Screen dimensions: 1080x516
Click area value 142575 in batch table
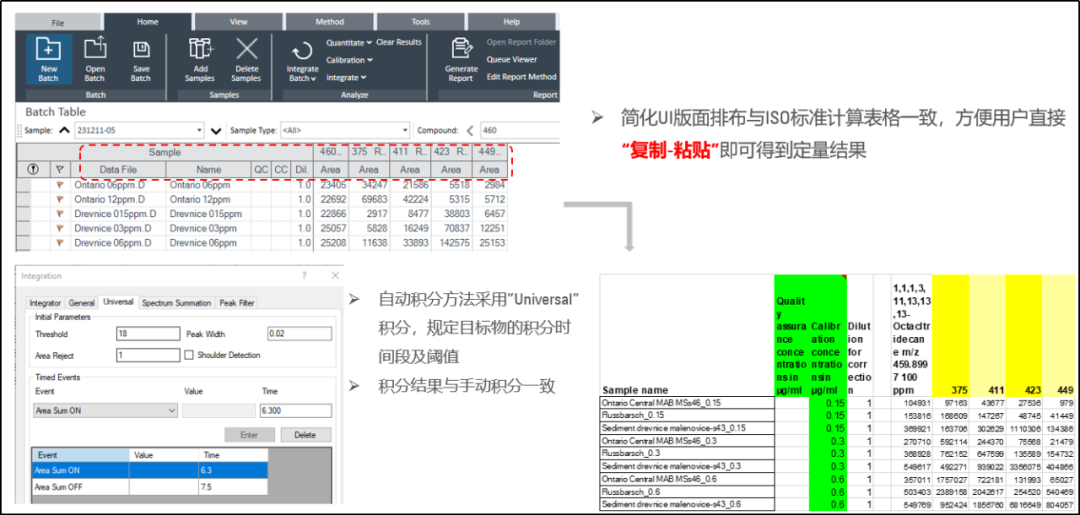451,242
